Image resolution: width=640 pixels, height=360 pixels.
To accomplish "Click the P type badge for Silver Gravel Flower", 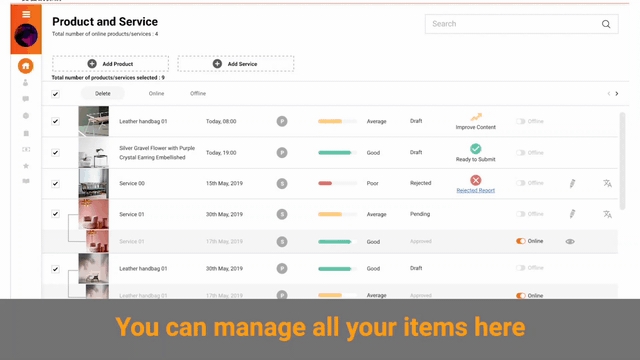I will coord(282,153).
